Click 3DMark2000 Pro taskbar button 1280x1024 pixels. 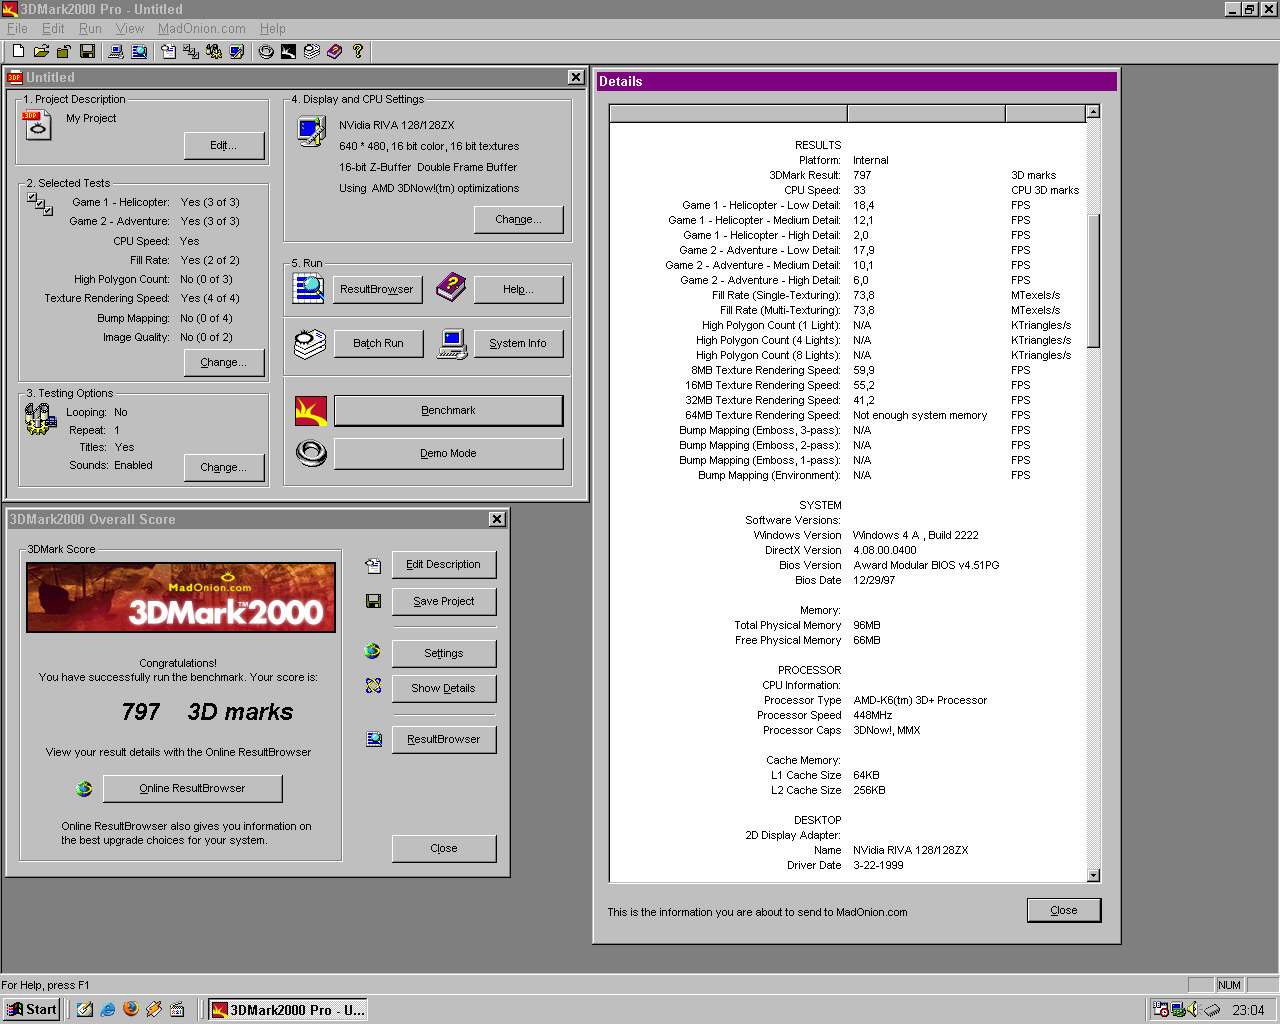click(x=288, y=1010)
